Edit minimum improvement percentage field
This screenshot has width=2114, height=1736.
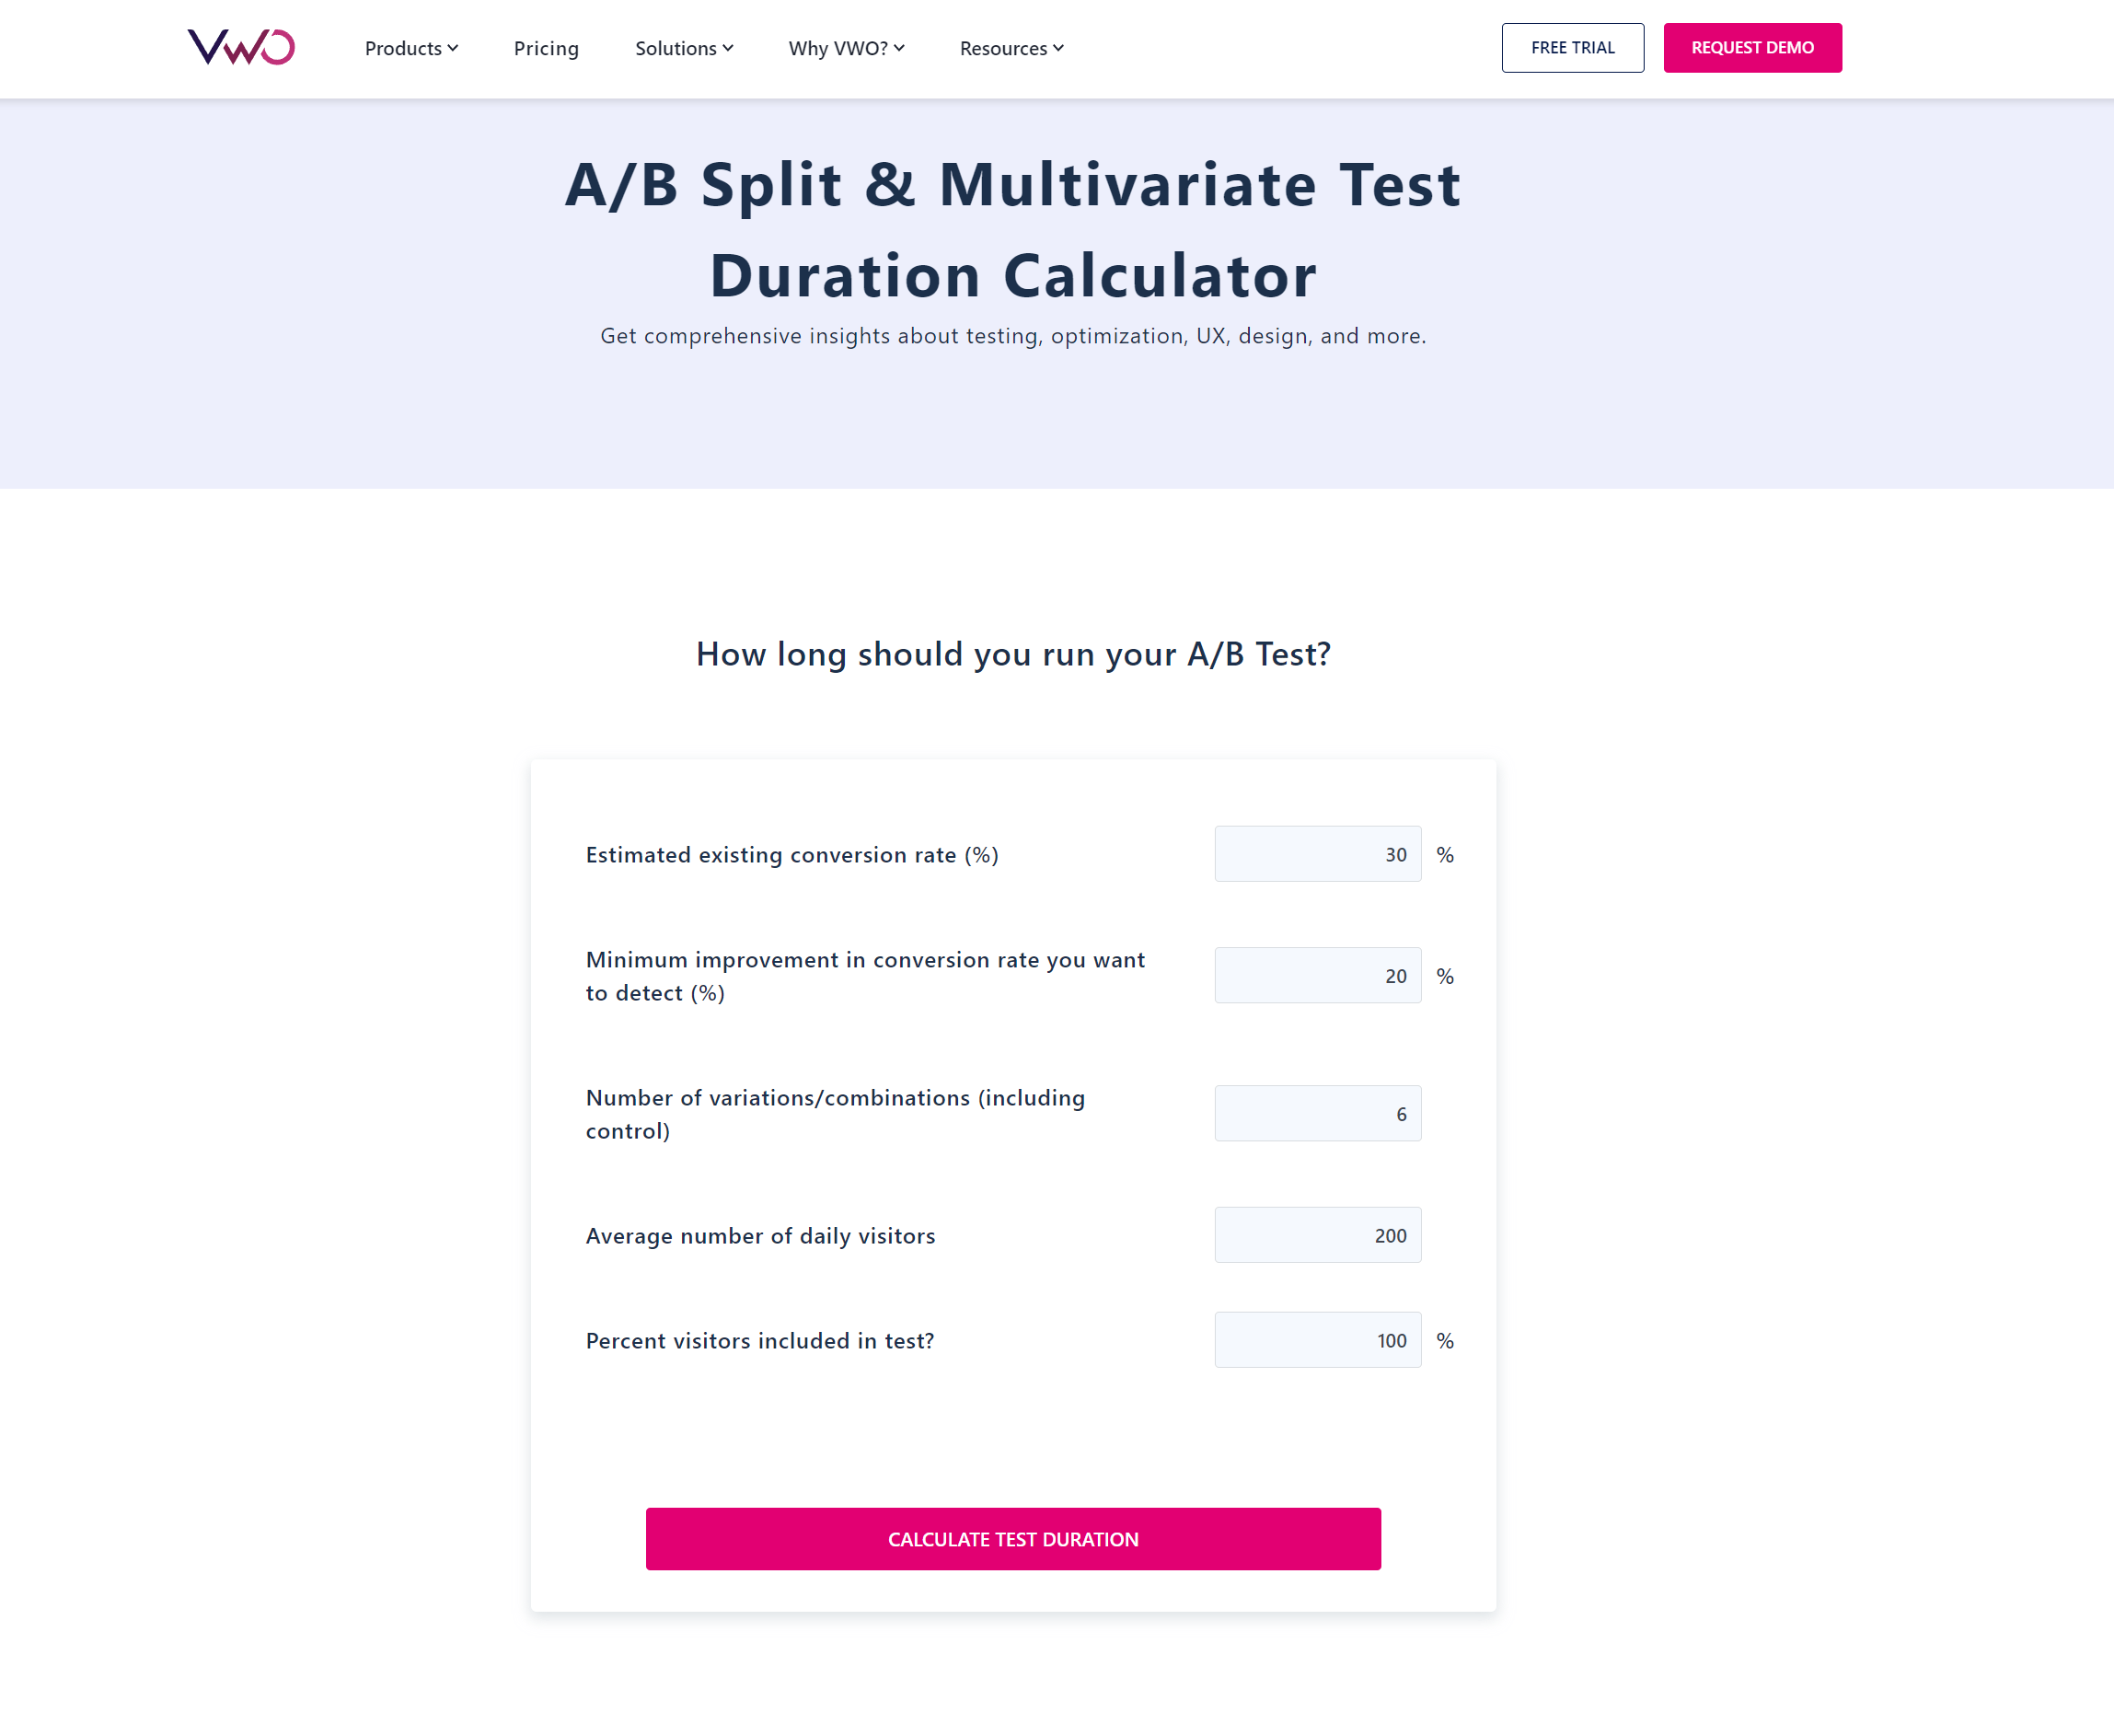(x=1319, y=974)
